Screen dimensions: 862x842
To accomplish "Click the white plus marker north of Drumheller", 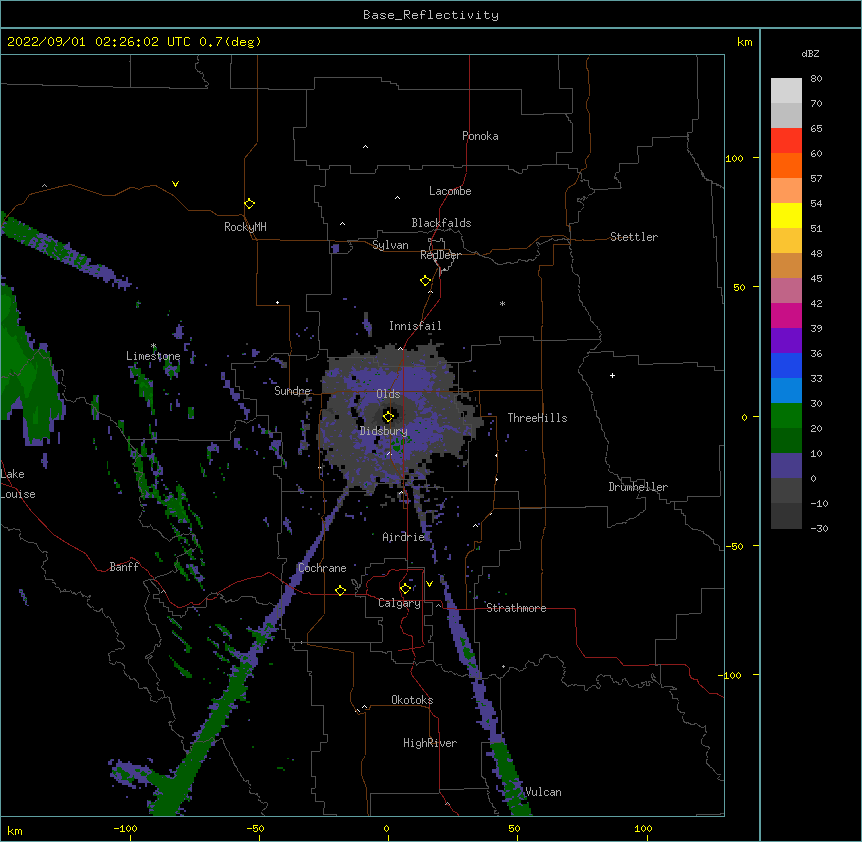I will [x=612, y=375].
